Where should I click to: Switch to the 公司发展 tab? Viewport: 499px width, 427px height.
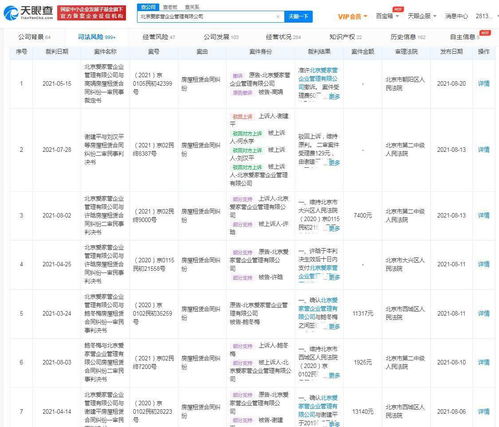[221, 37]
